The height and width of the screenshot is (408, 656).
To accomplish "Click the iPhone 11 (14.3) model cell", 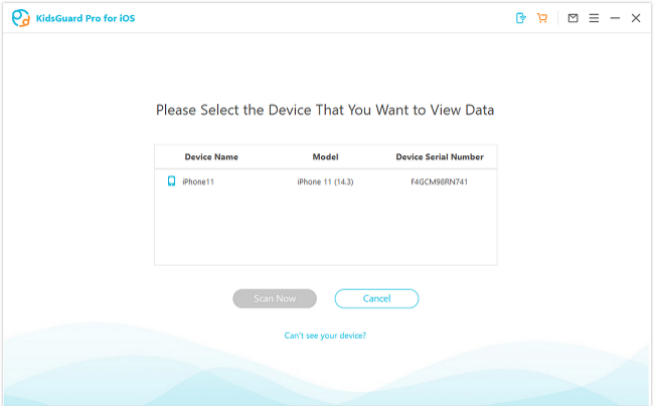I will pos(325,182).
